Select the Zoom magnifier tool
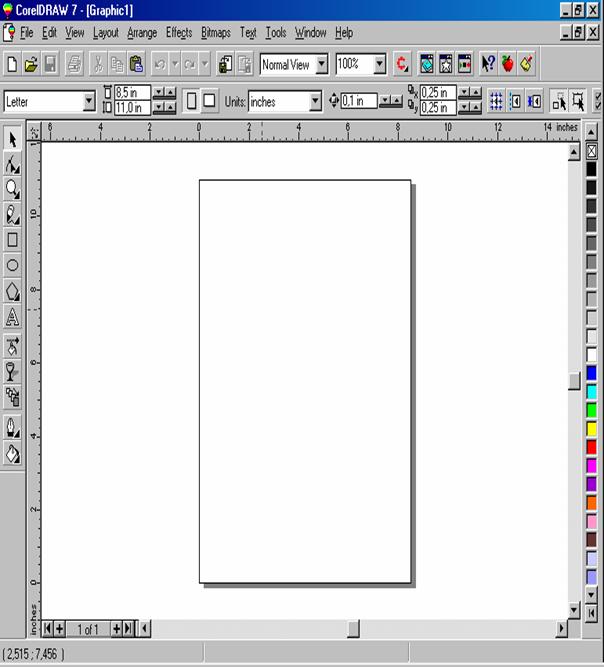 [13, 189]
